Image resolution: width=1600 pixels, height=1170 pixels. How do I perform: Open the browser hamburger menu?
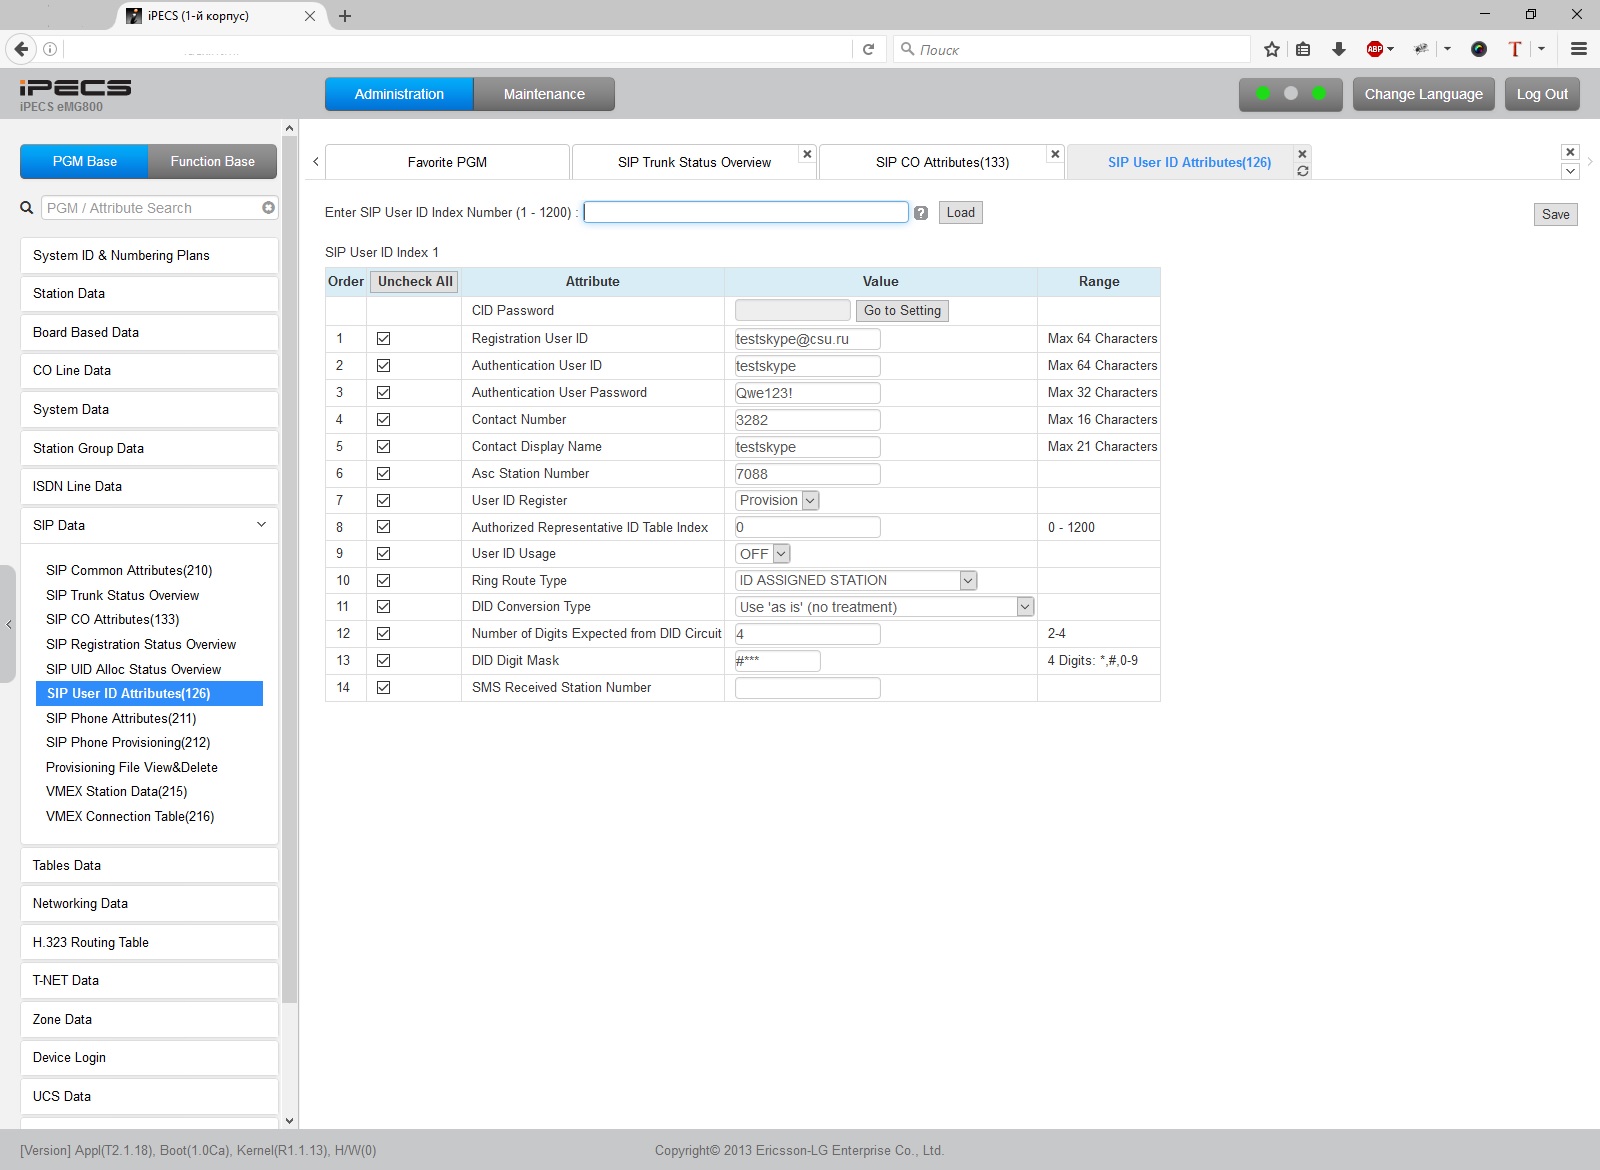click(1579, 49)
